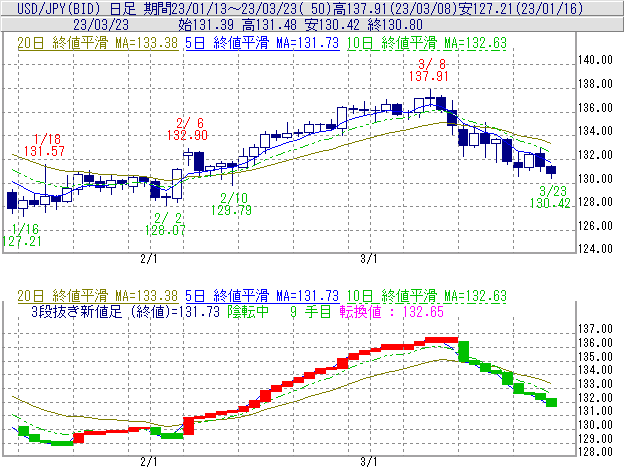Click the low 安127.21(23/01/16) header text

(x=521, y=8)
